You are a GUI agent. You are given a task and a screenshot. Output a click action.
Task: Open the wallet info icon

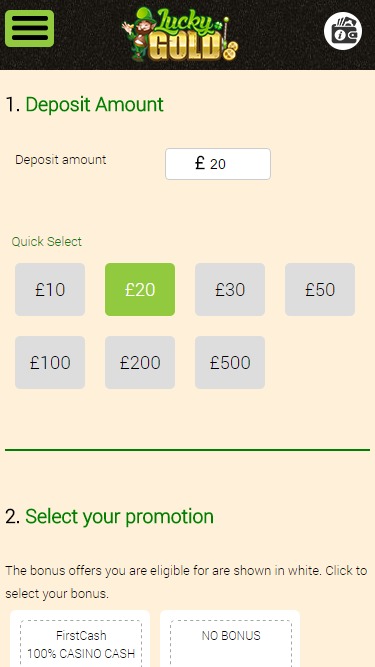[x=343, y=31]
